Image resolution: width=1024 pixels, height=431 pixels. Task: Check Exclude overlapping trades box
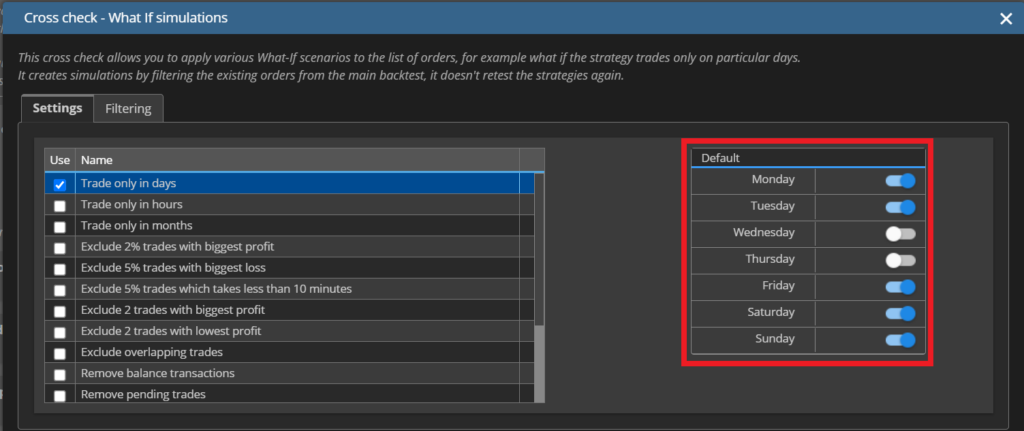pyautogui.click(x=60, y=354)
